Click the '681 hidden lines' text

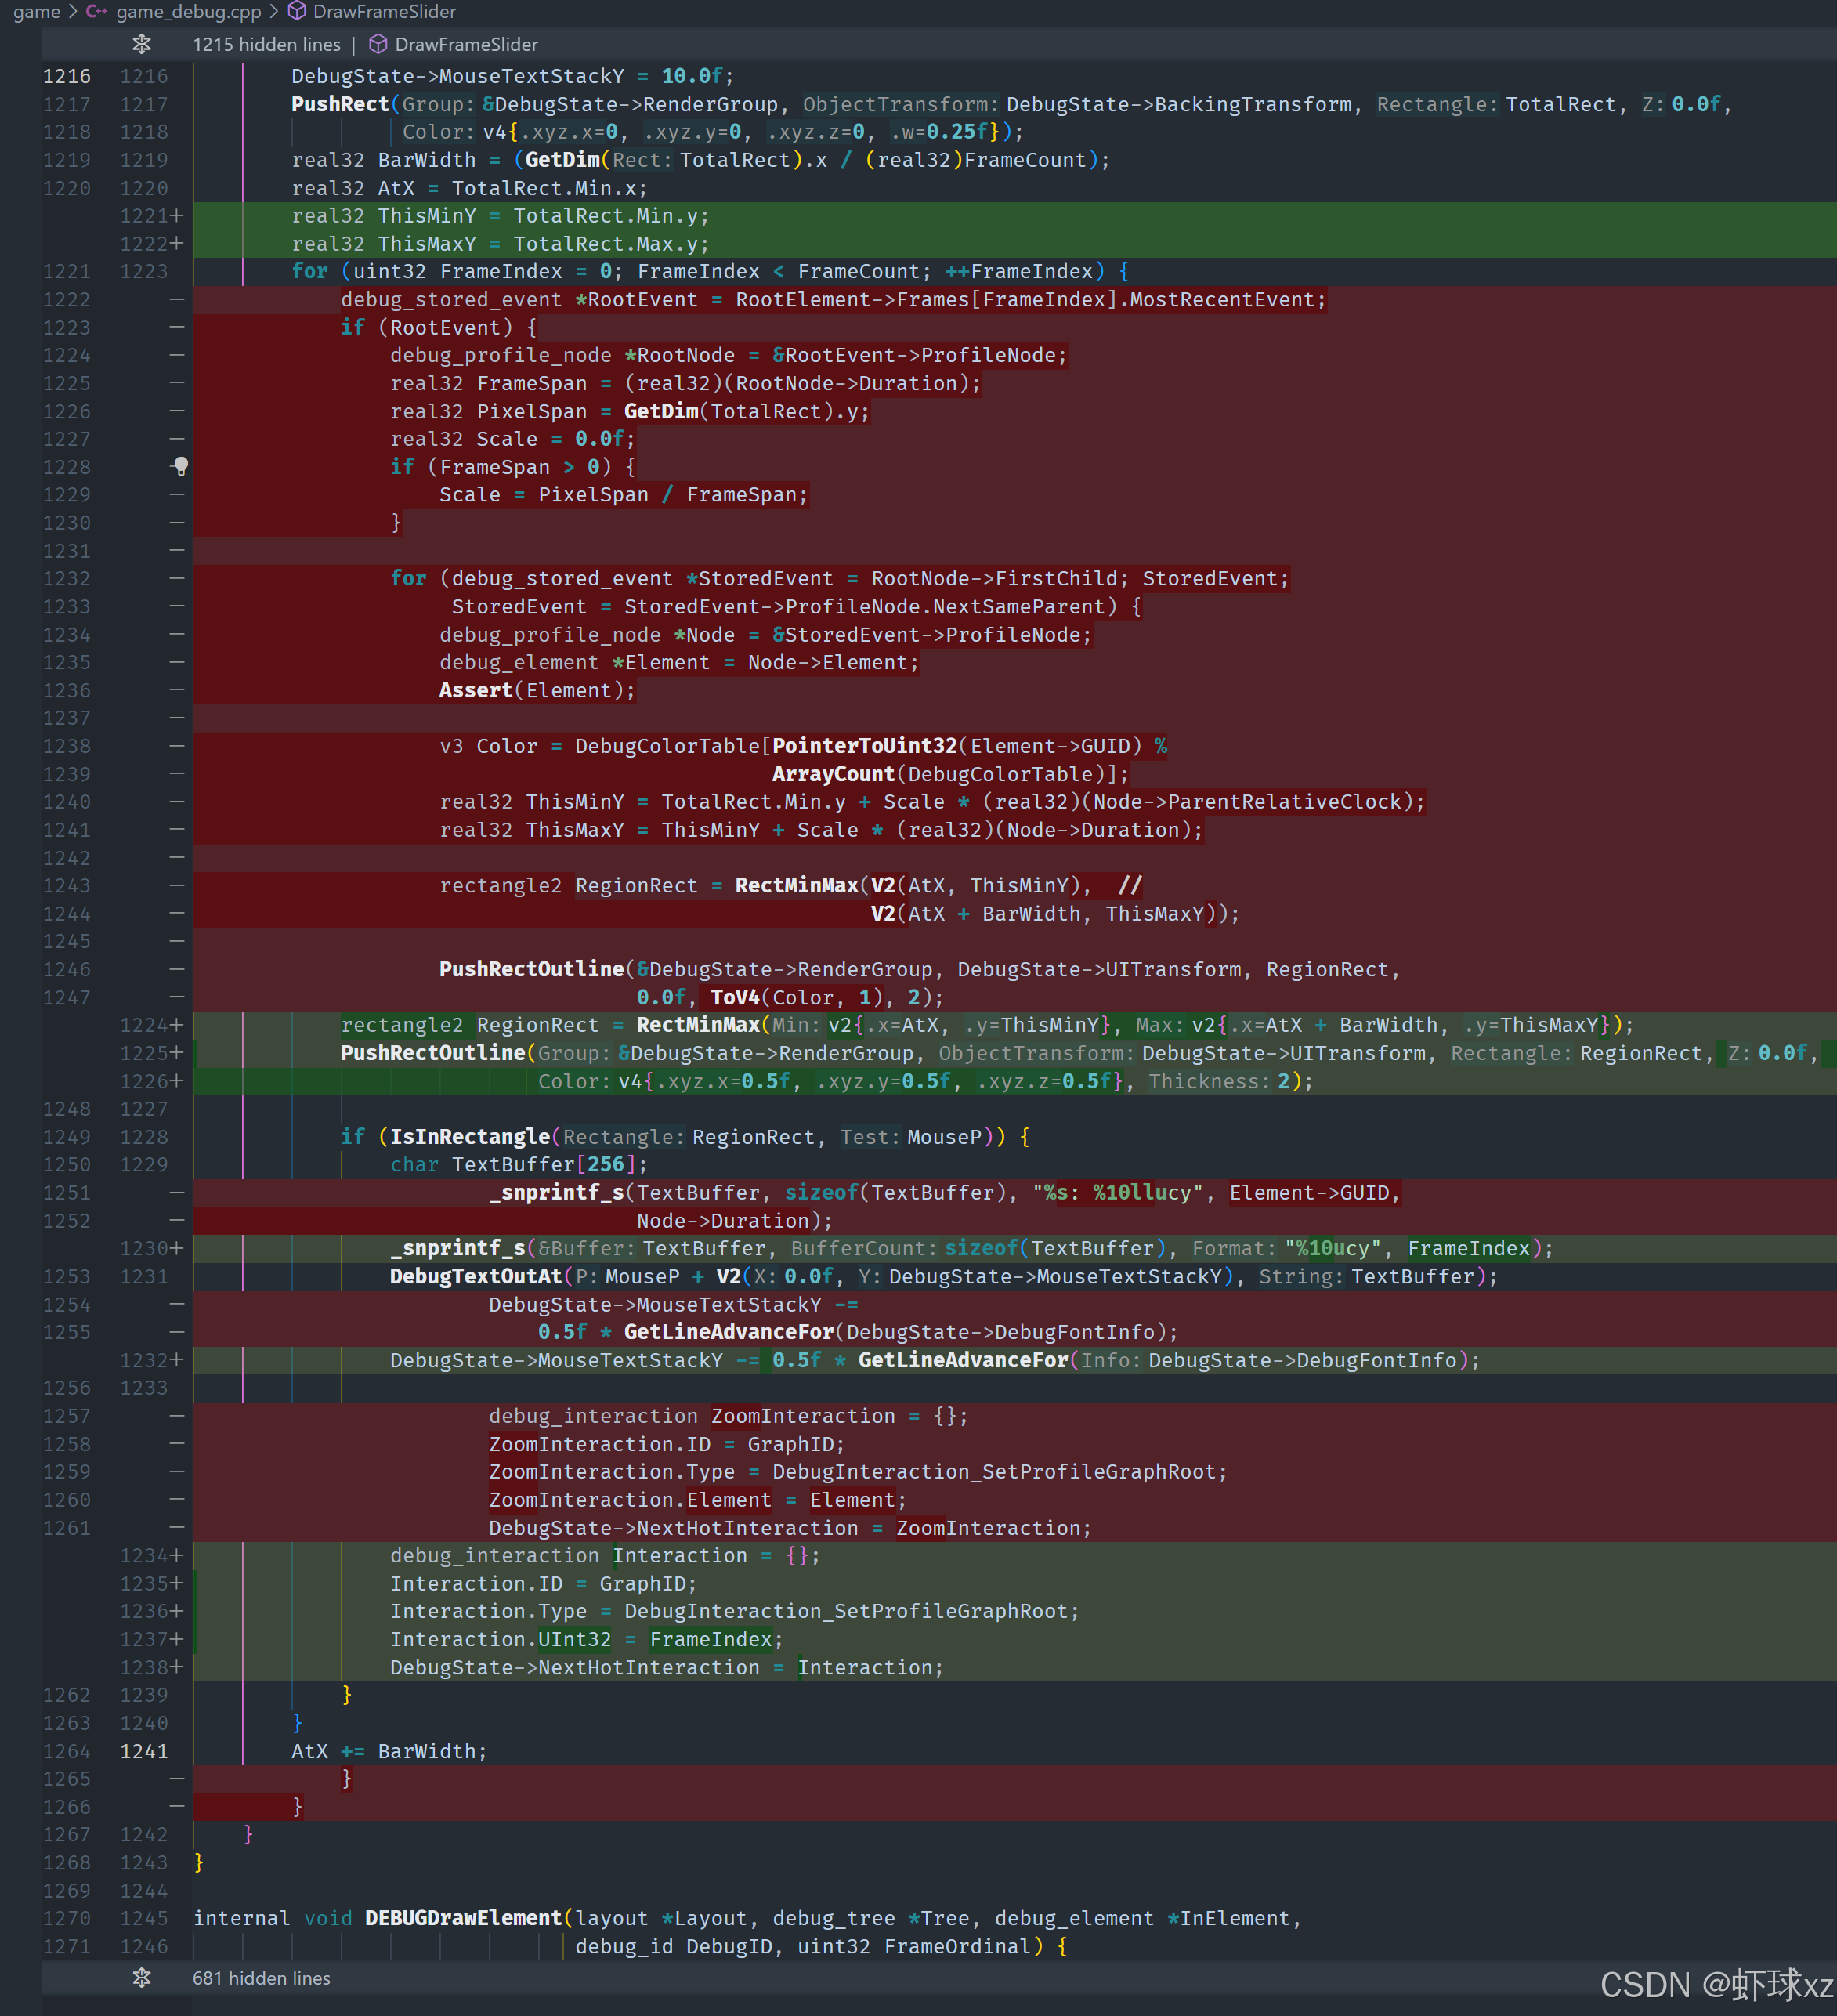coord(261,1978)
